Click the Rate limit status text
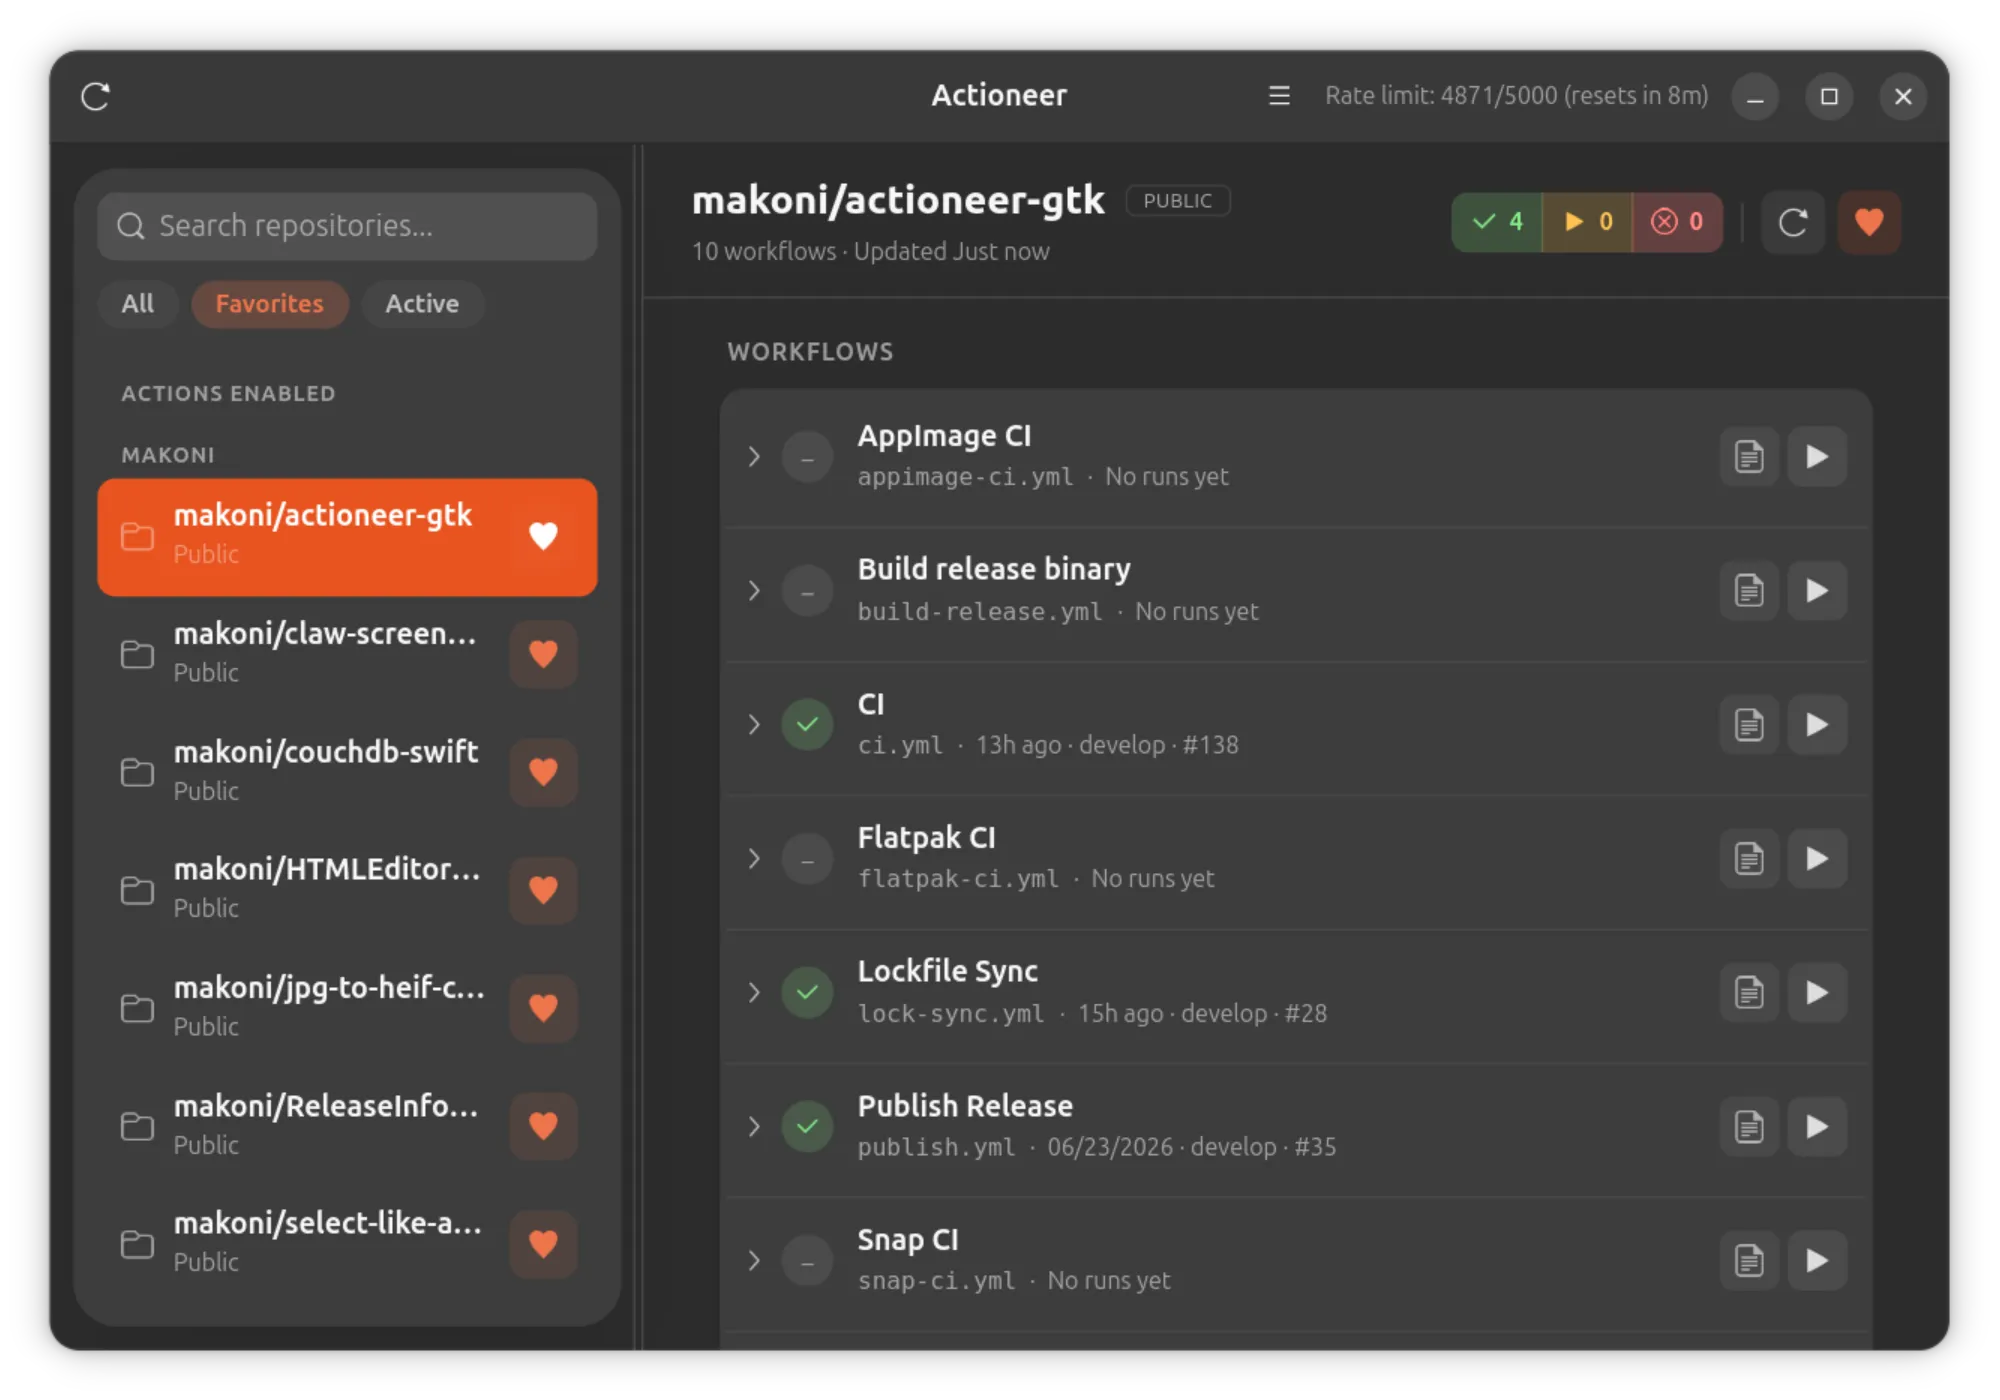Image resolution: width=2000 pixels, height=1400 pixels. pos(1516,96)
